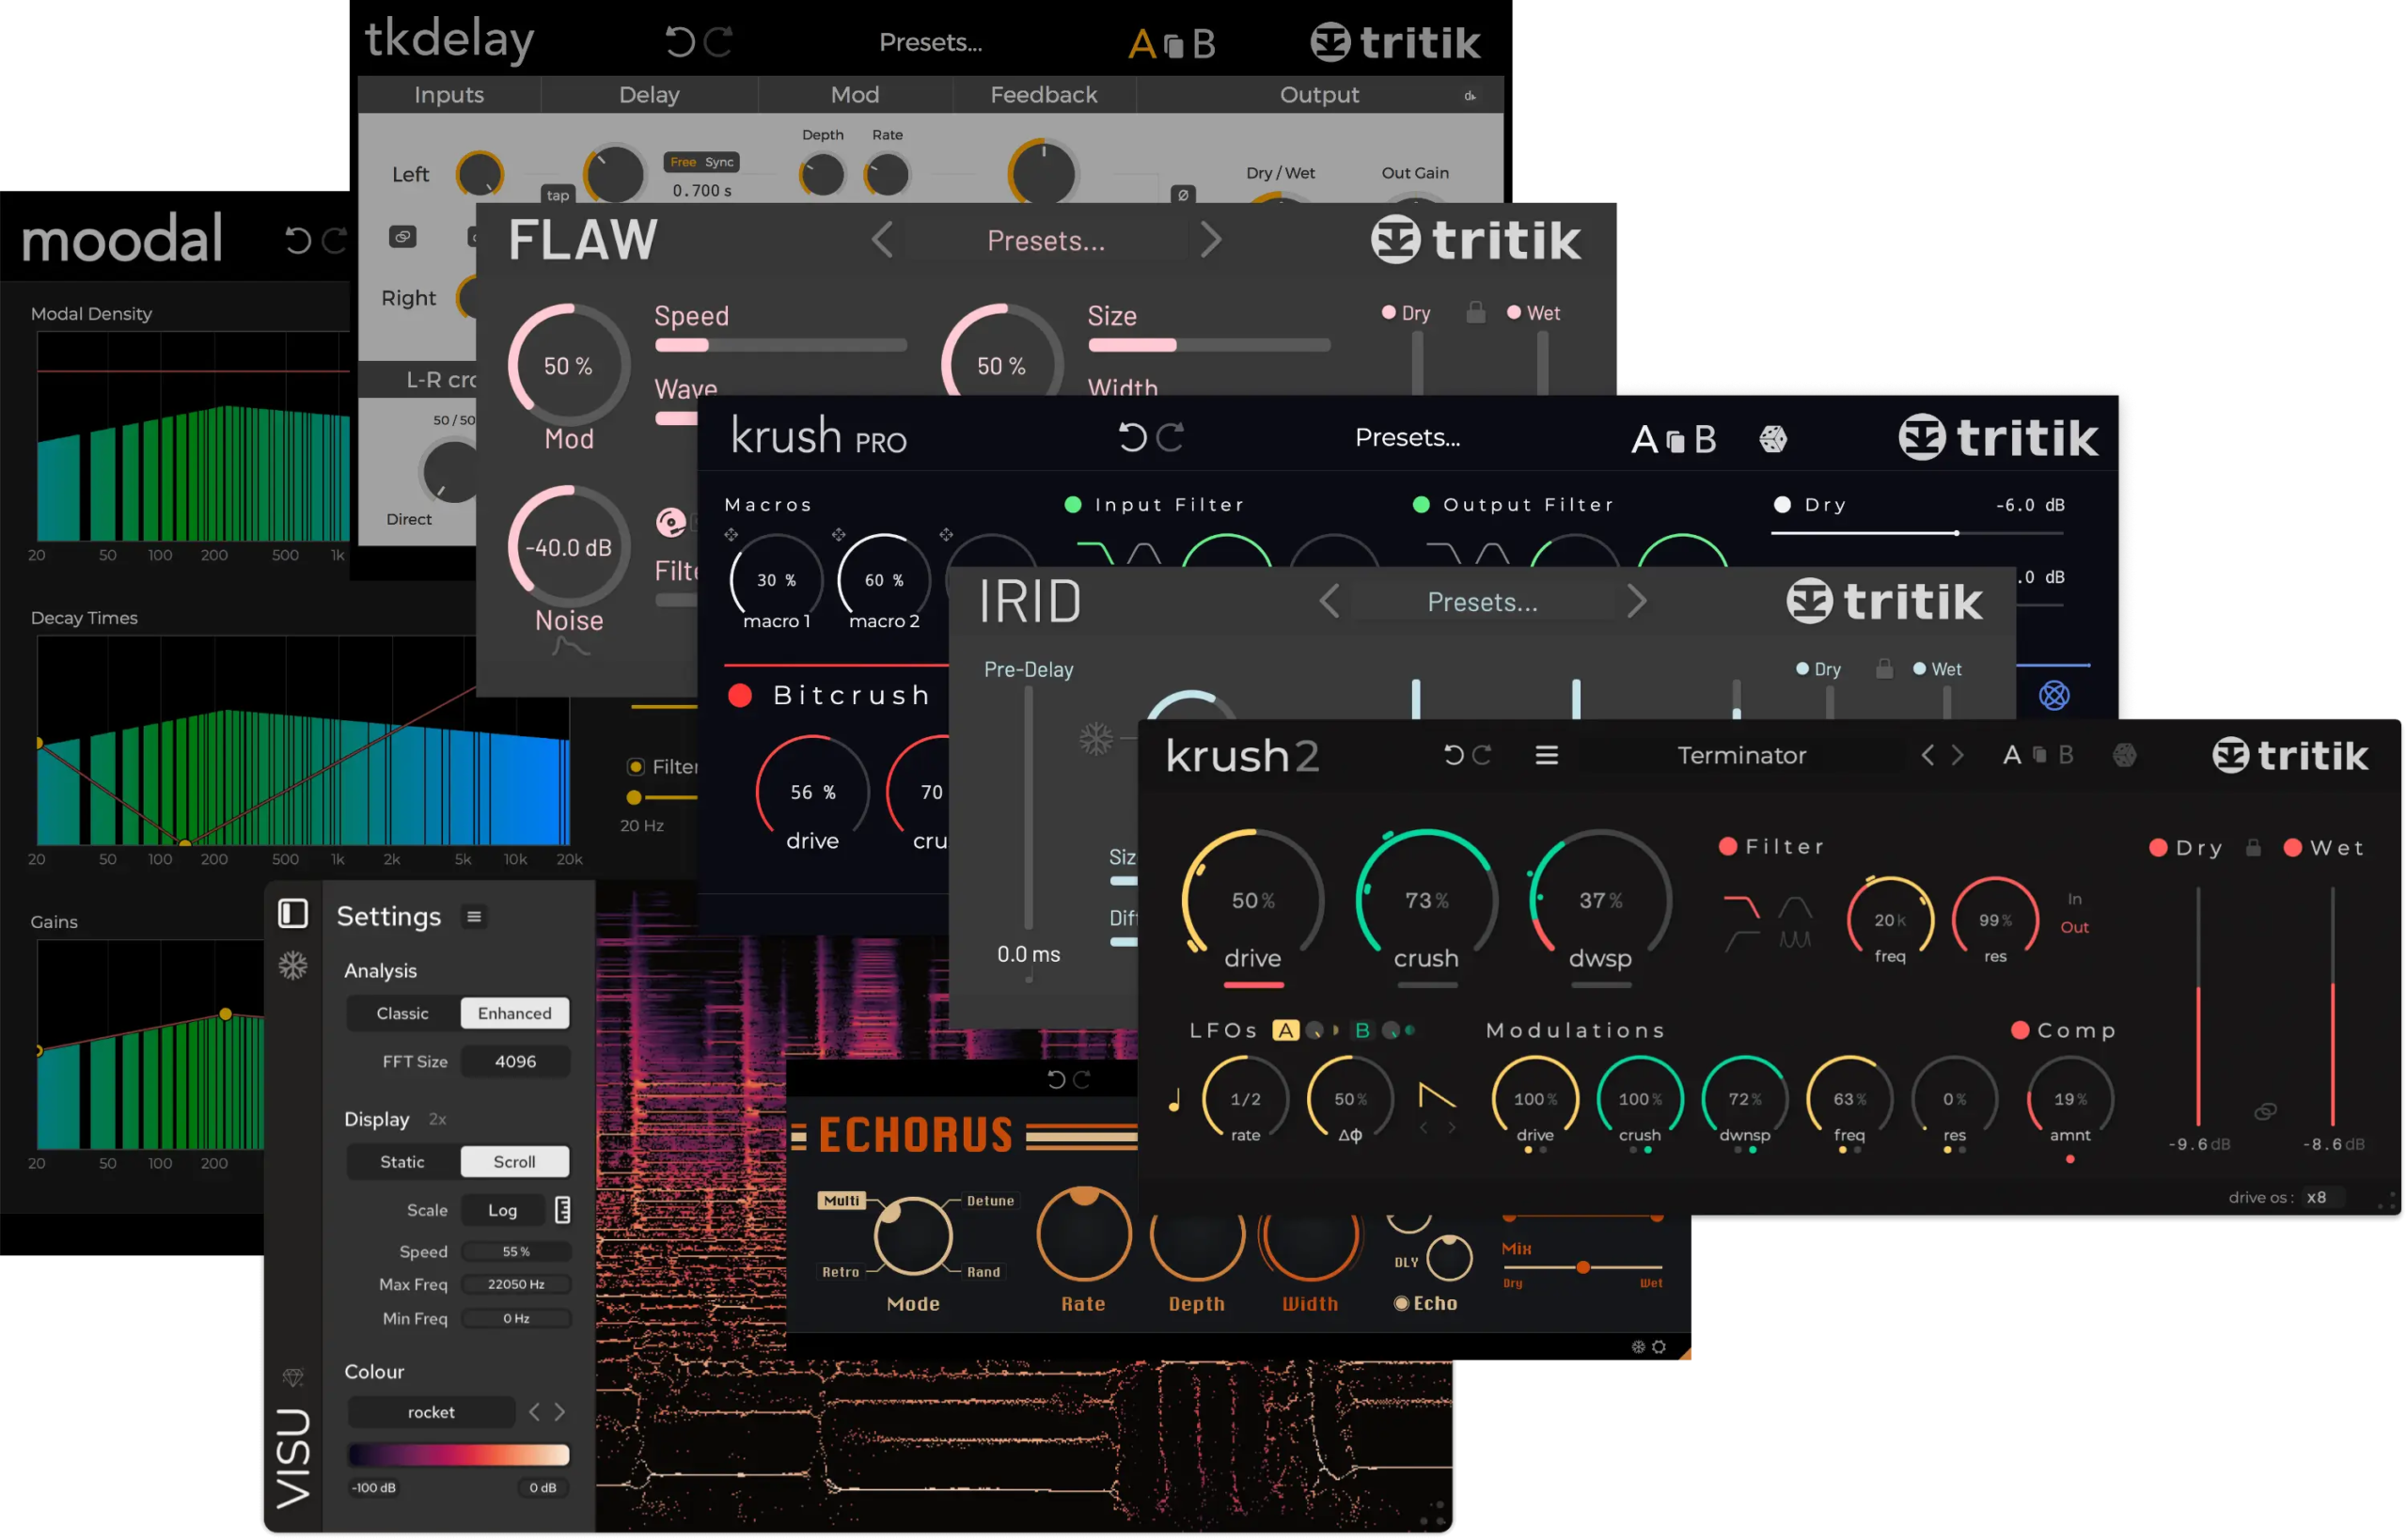Open the krush2 hamburger preset menu

1547,755
